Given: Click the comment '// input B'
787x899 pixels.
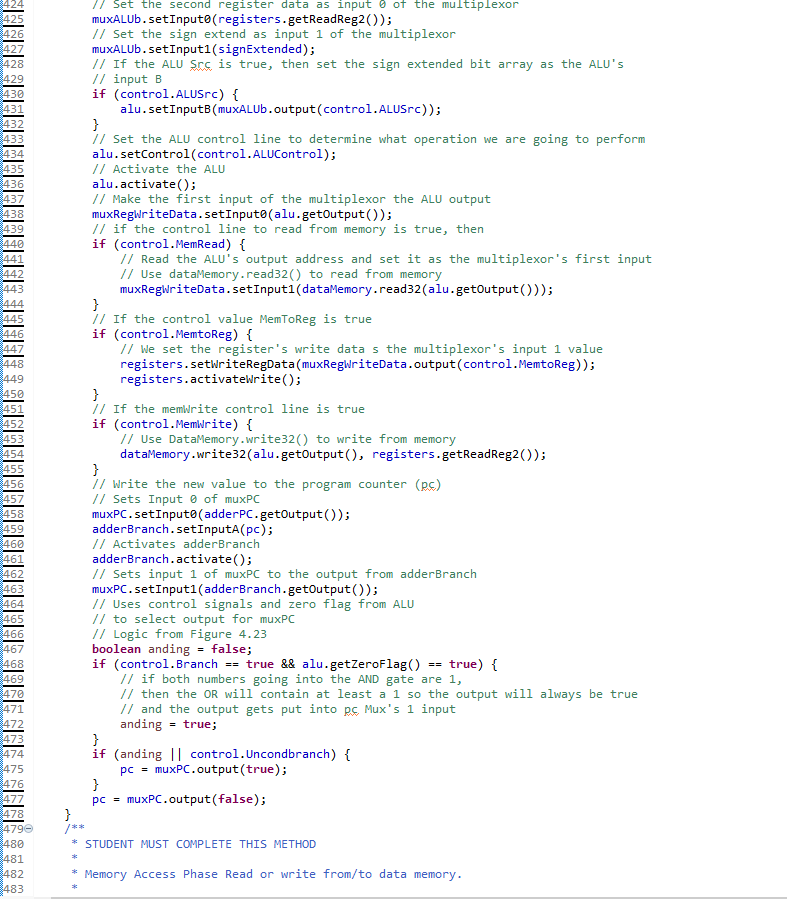Looking at the screenshot, I should point(127,79).
